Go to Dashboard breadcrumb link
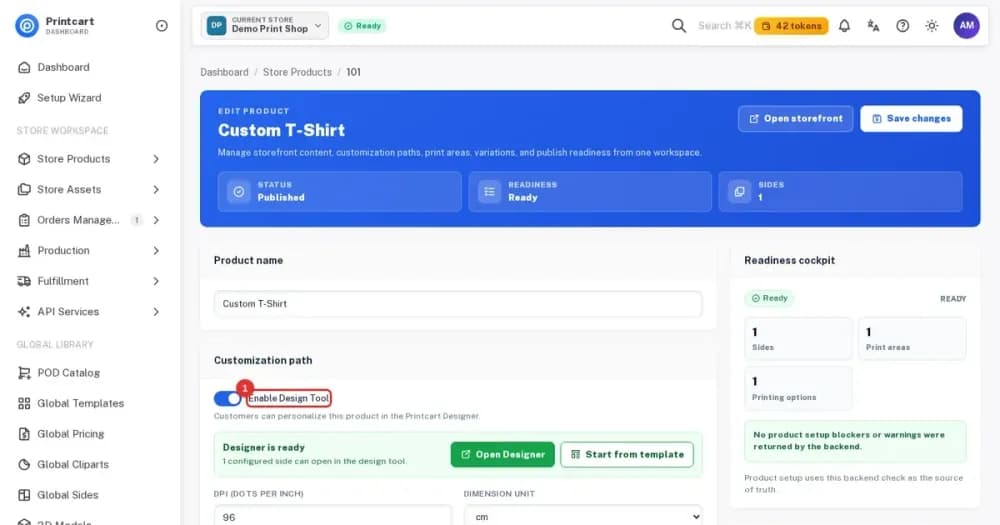This screenshot has height=525, width=1000. tap(224, 72)
